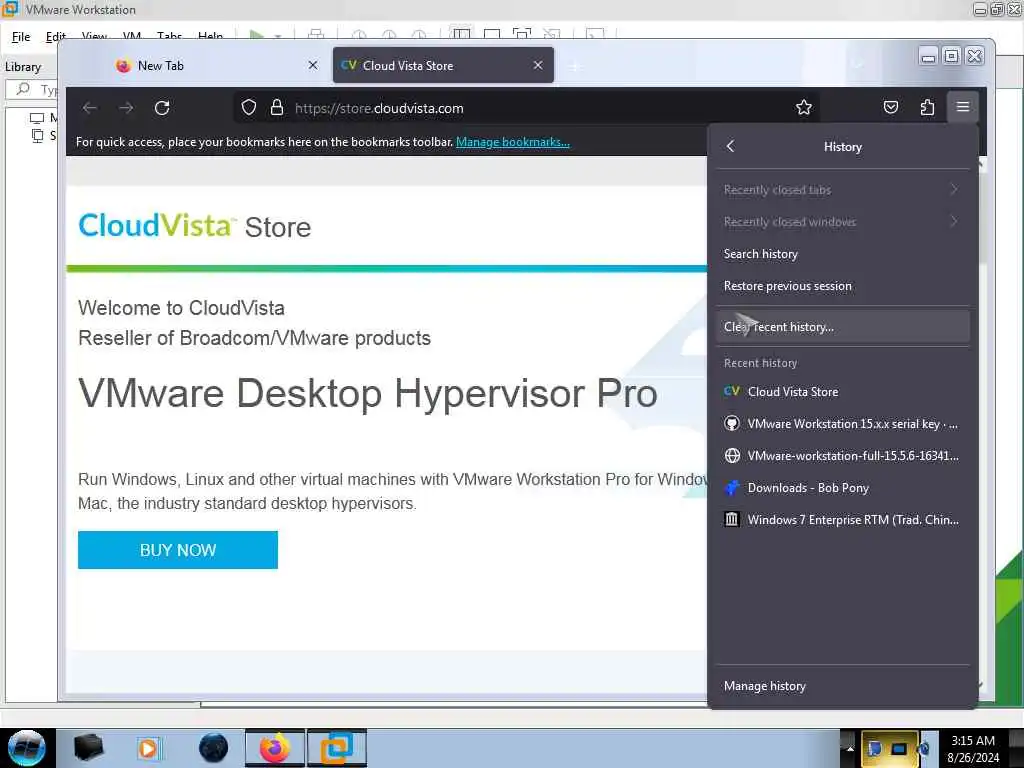Click the BUY NOW button
The width and height of the screenshot is (1024, 768).
178,550
